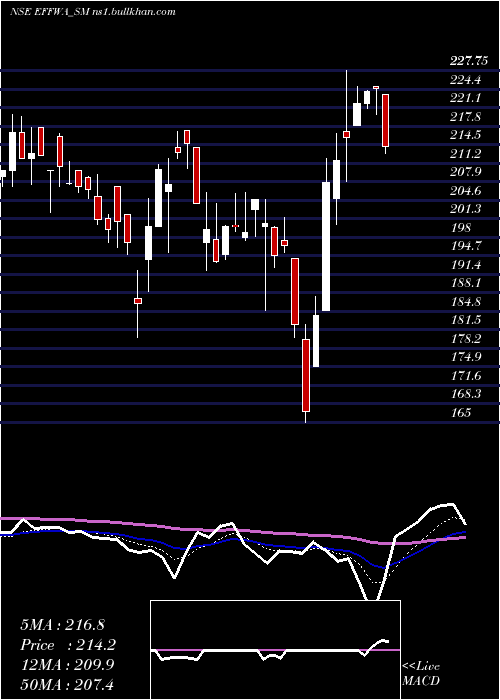The height and width of the screenshot is (700, 500).
Task: Click the 171.6 price axis label
Action: pyautogui.click(x=466, y=376)
